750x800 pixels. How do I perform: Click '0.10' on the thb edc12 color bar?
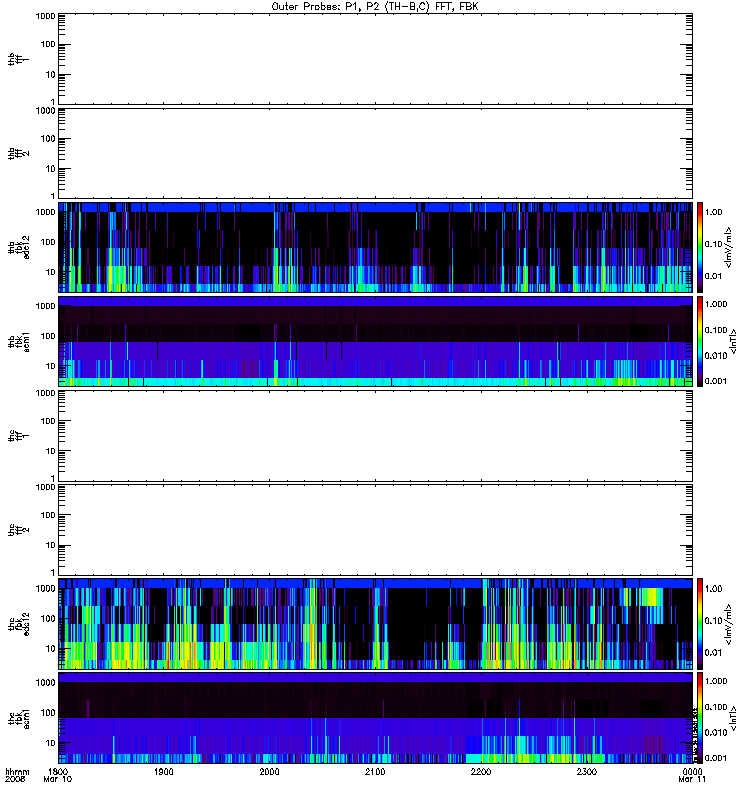(x=714, y=244)
